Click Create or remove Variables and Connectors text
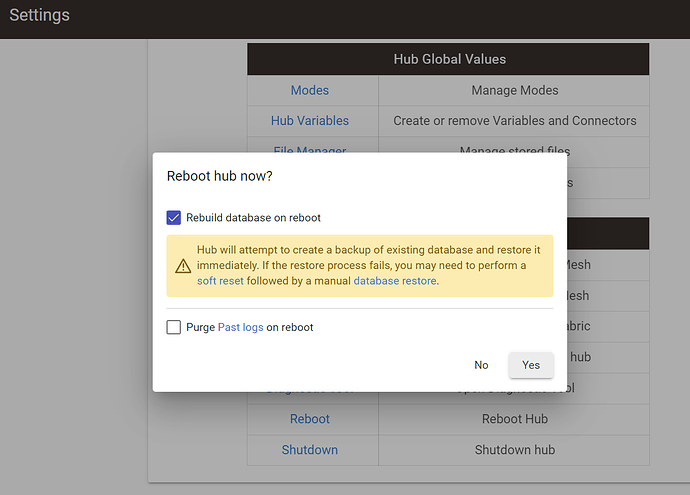 coord(514,121)
